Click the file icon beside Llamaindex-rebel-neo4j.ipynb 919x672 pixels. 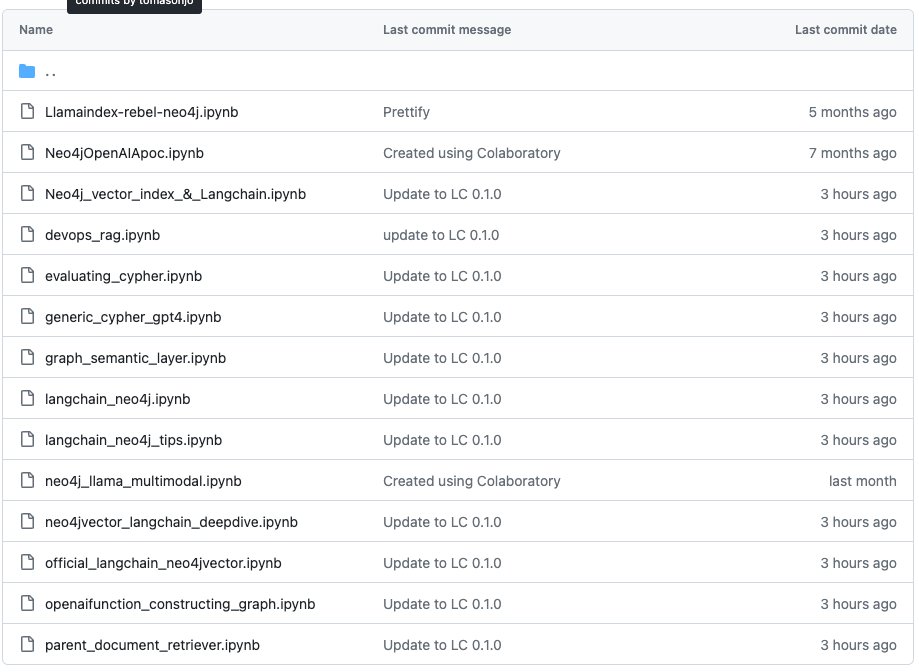tap(27, 111)
